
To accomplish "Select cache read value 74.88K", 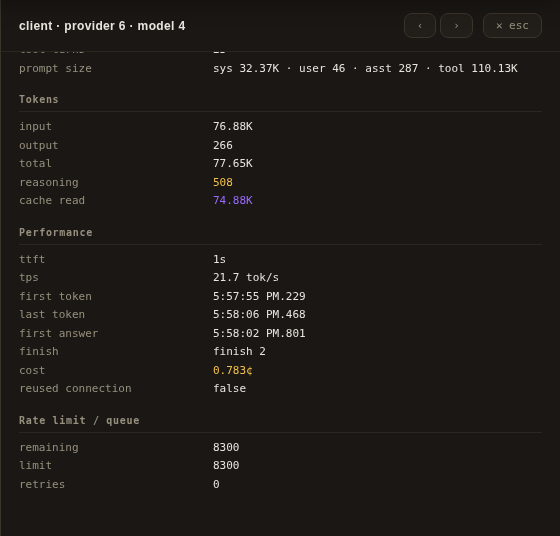I will (x=232, y=200).
